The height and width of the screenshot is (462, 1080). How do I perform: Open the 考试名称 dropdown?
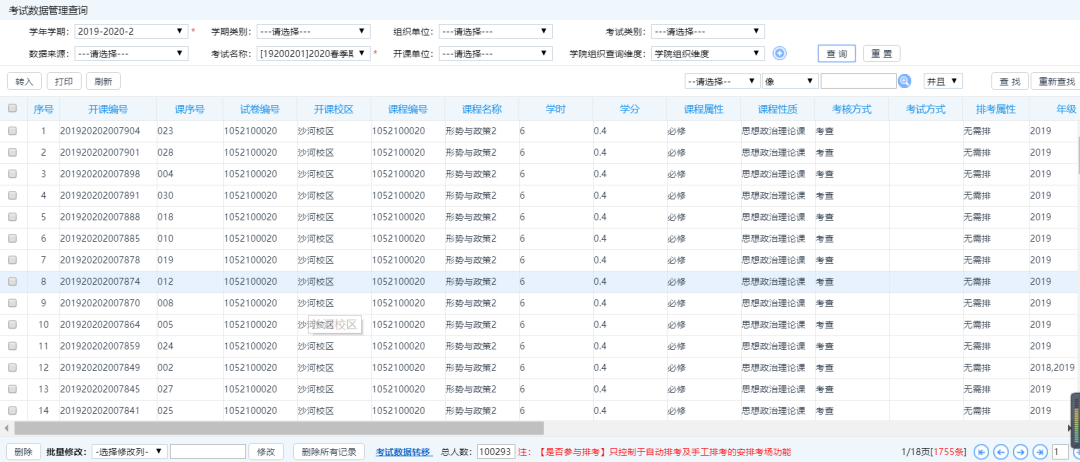coord(313,54)
